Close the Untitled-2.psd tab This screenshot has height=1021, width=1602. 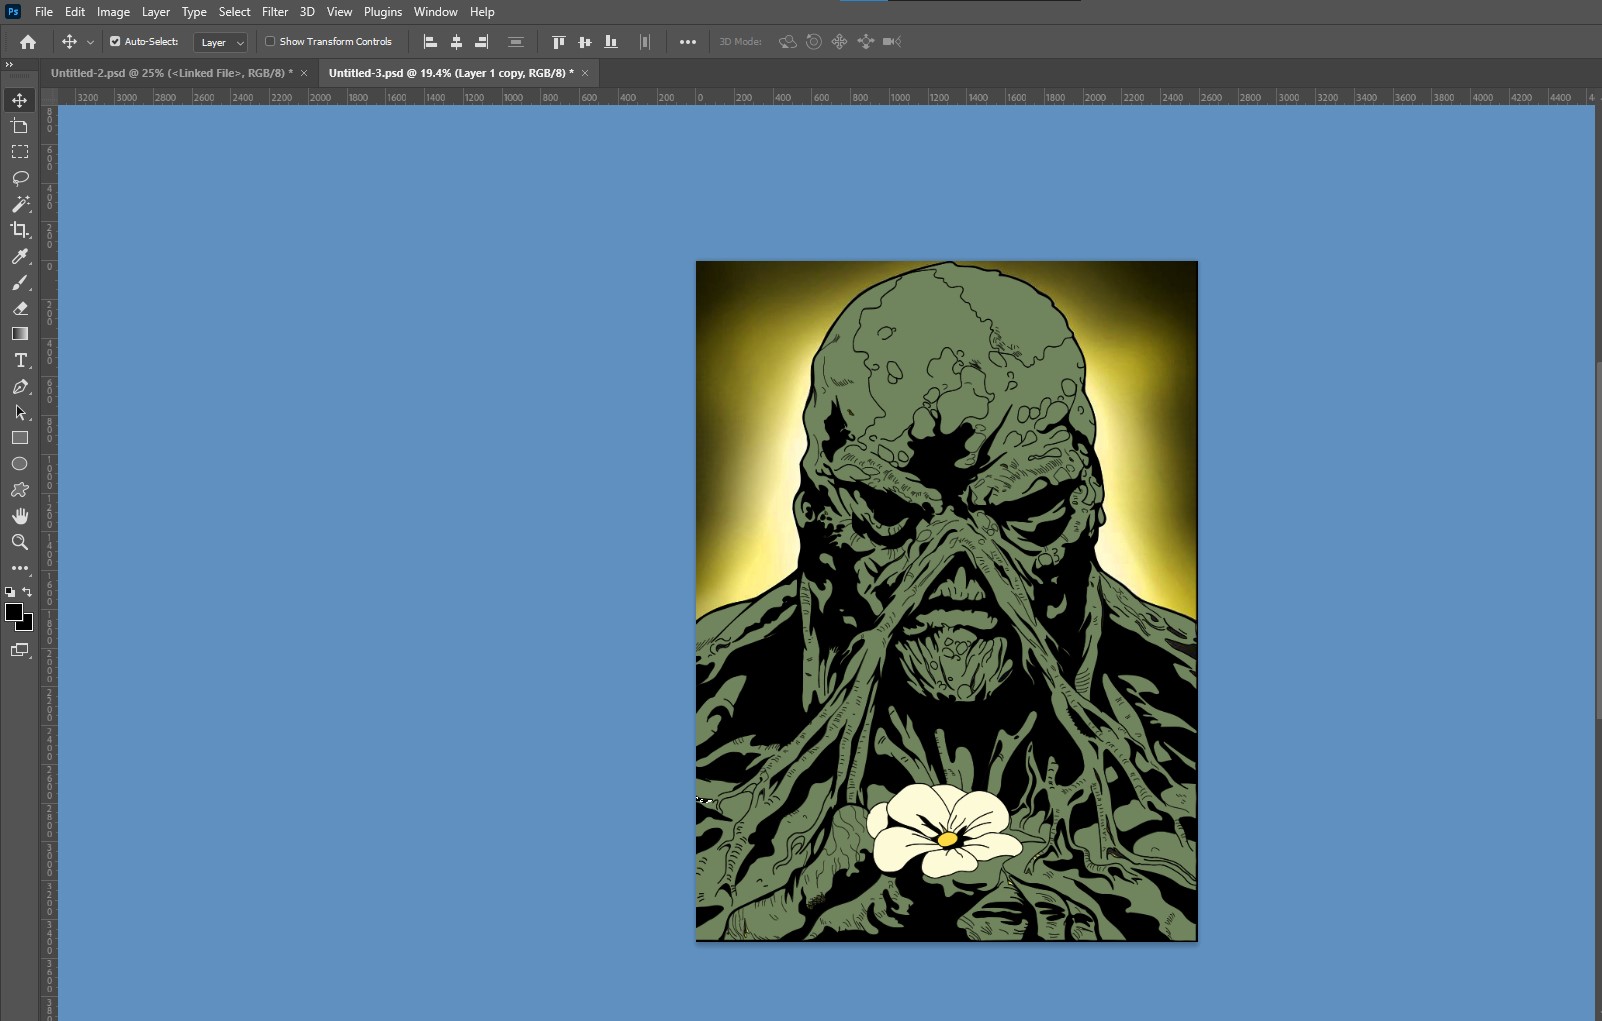(x=304, y=73)
